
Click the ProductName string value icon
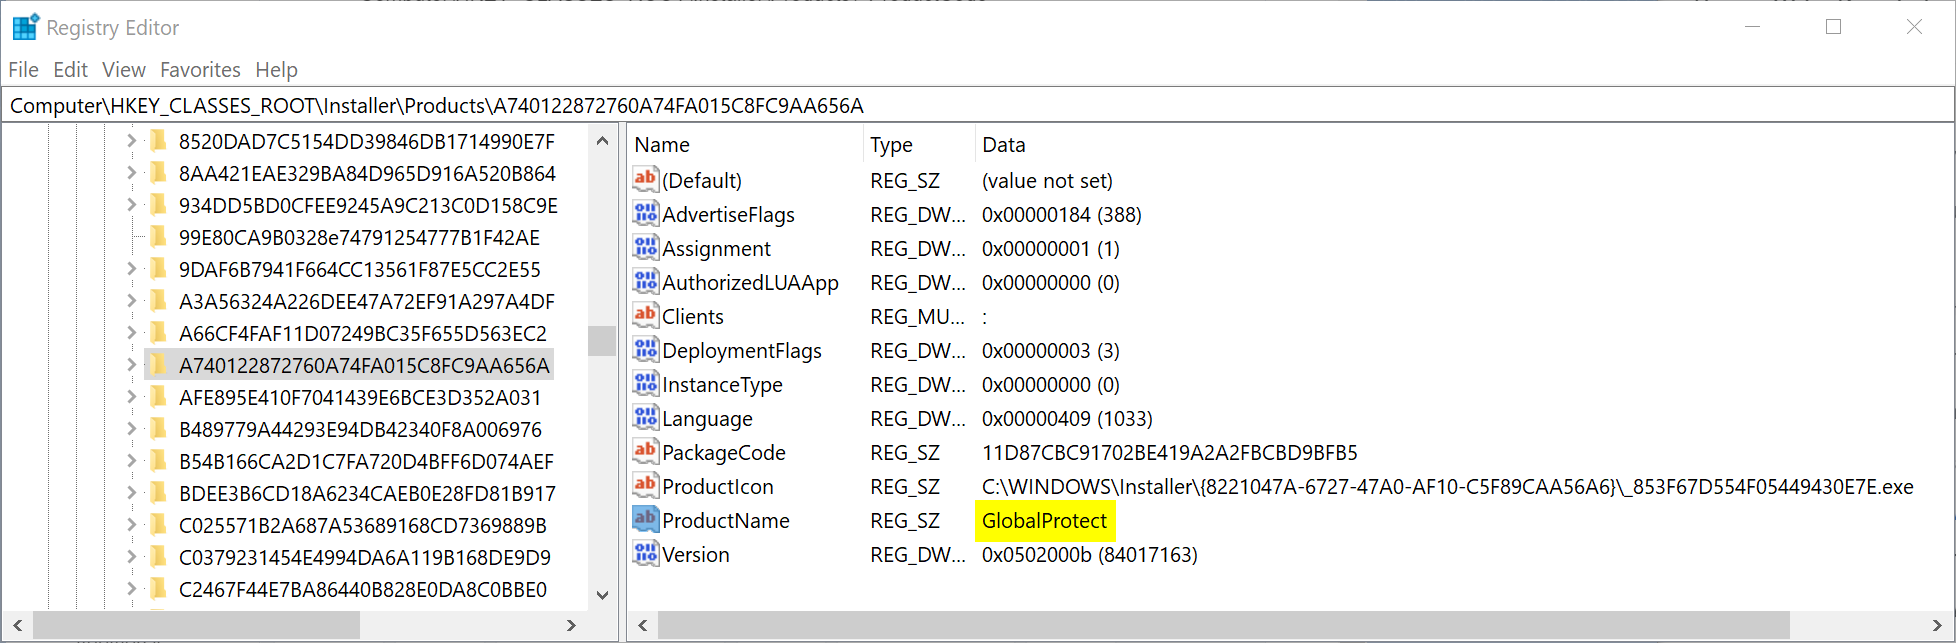point(646,520)
